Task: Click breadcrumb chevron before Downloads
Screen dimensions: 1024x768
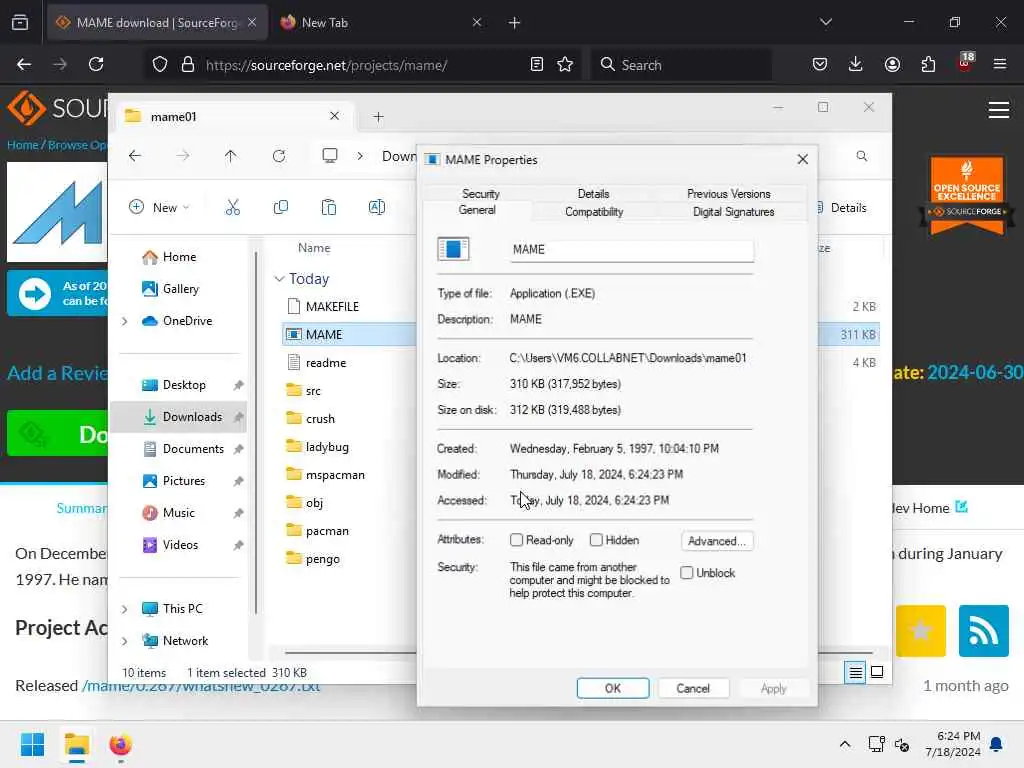Action: [x=360, y=156]
